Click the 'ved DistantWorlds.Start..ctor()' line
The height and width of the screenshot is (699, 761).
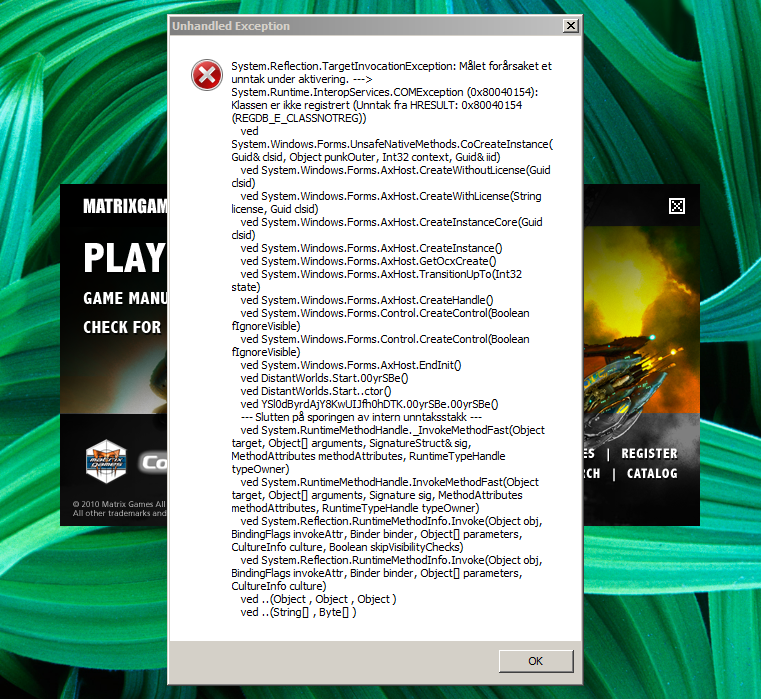[x=316, y=391]
